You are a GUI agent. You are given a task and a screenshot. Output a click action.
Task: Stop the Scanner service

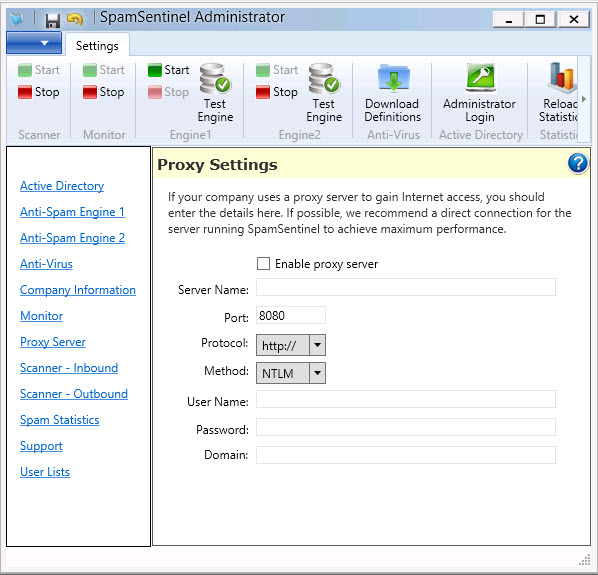pyautogui.click(x=39, y=92)
